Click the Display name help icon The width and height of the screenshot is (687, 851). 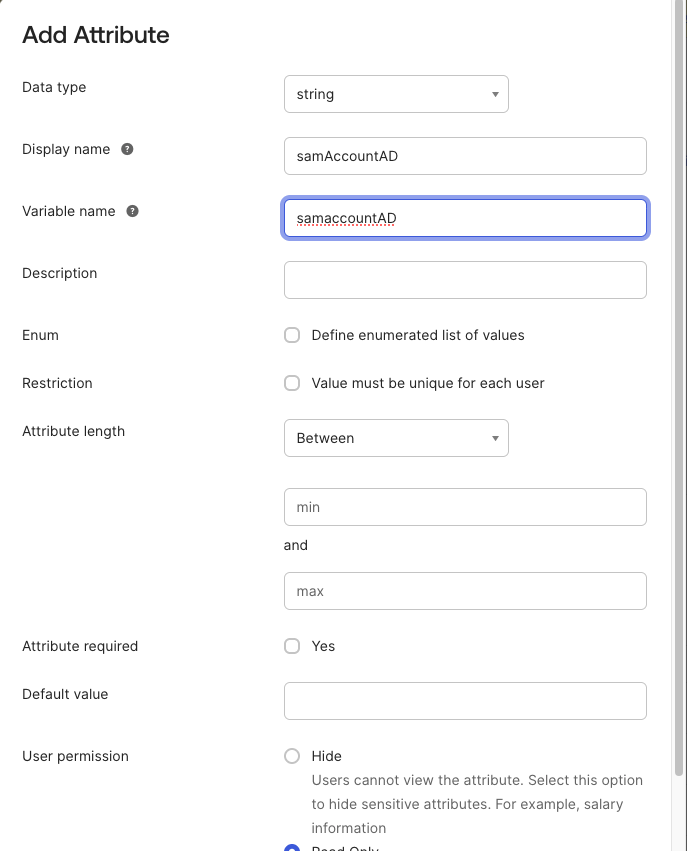126,149
